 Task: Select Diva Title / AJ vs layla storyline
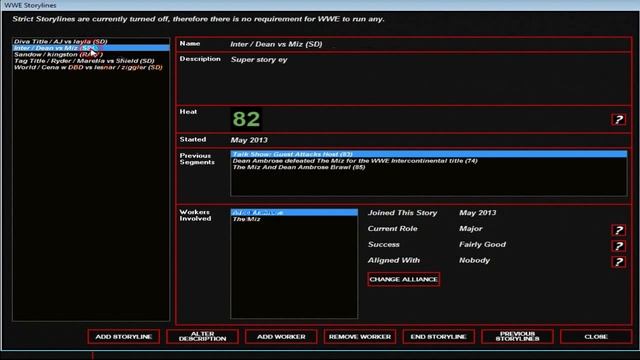(x=91, y=42)
